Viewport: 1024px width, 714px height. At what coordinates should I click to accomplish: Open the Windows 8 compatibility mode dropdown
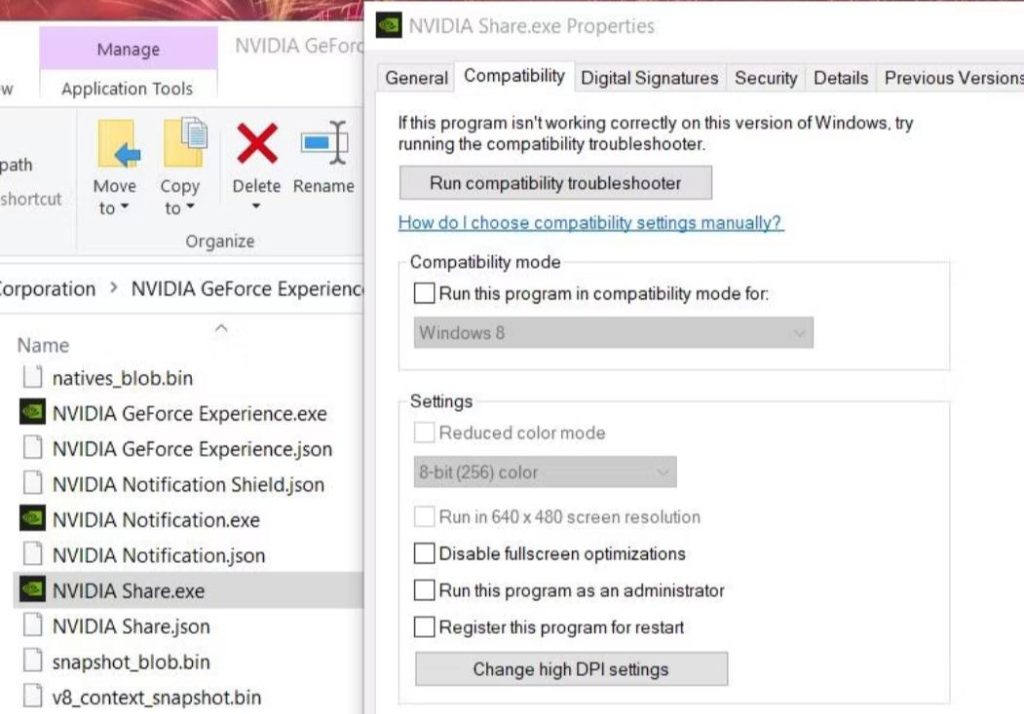613,333
